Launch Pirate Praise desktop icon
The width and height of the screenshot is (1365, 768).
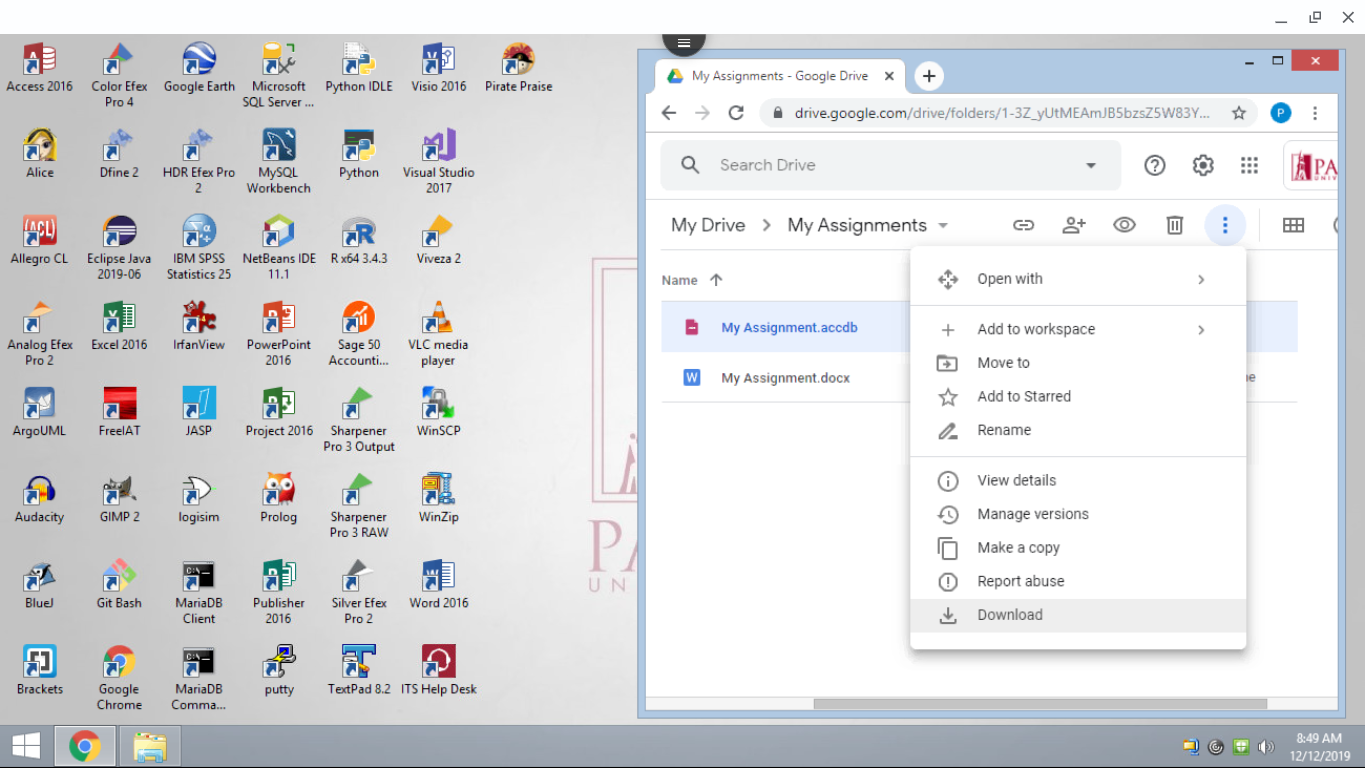coord(518,68)
